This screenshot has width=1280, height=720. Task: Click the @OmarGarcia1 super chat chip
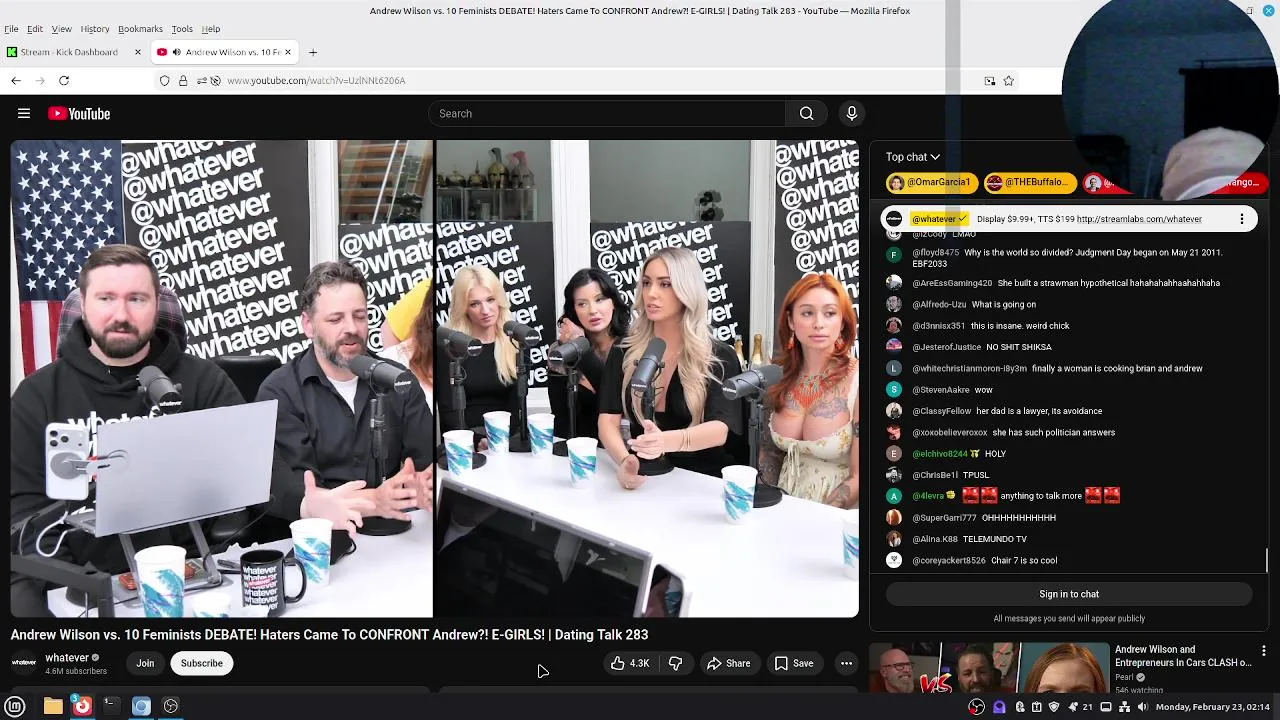(930, 183)
